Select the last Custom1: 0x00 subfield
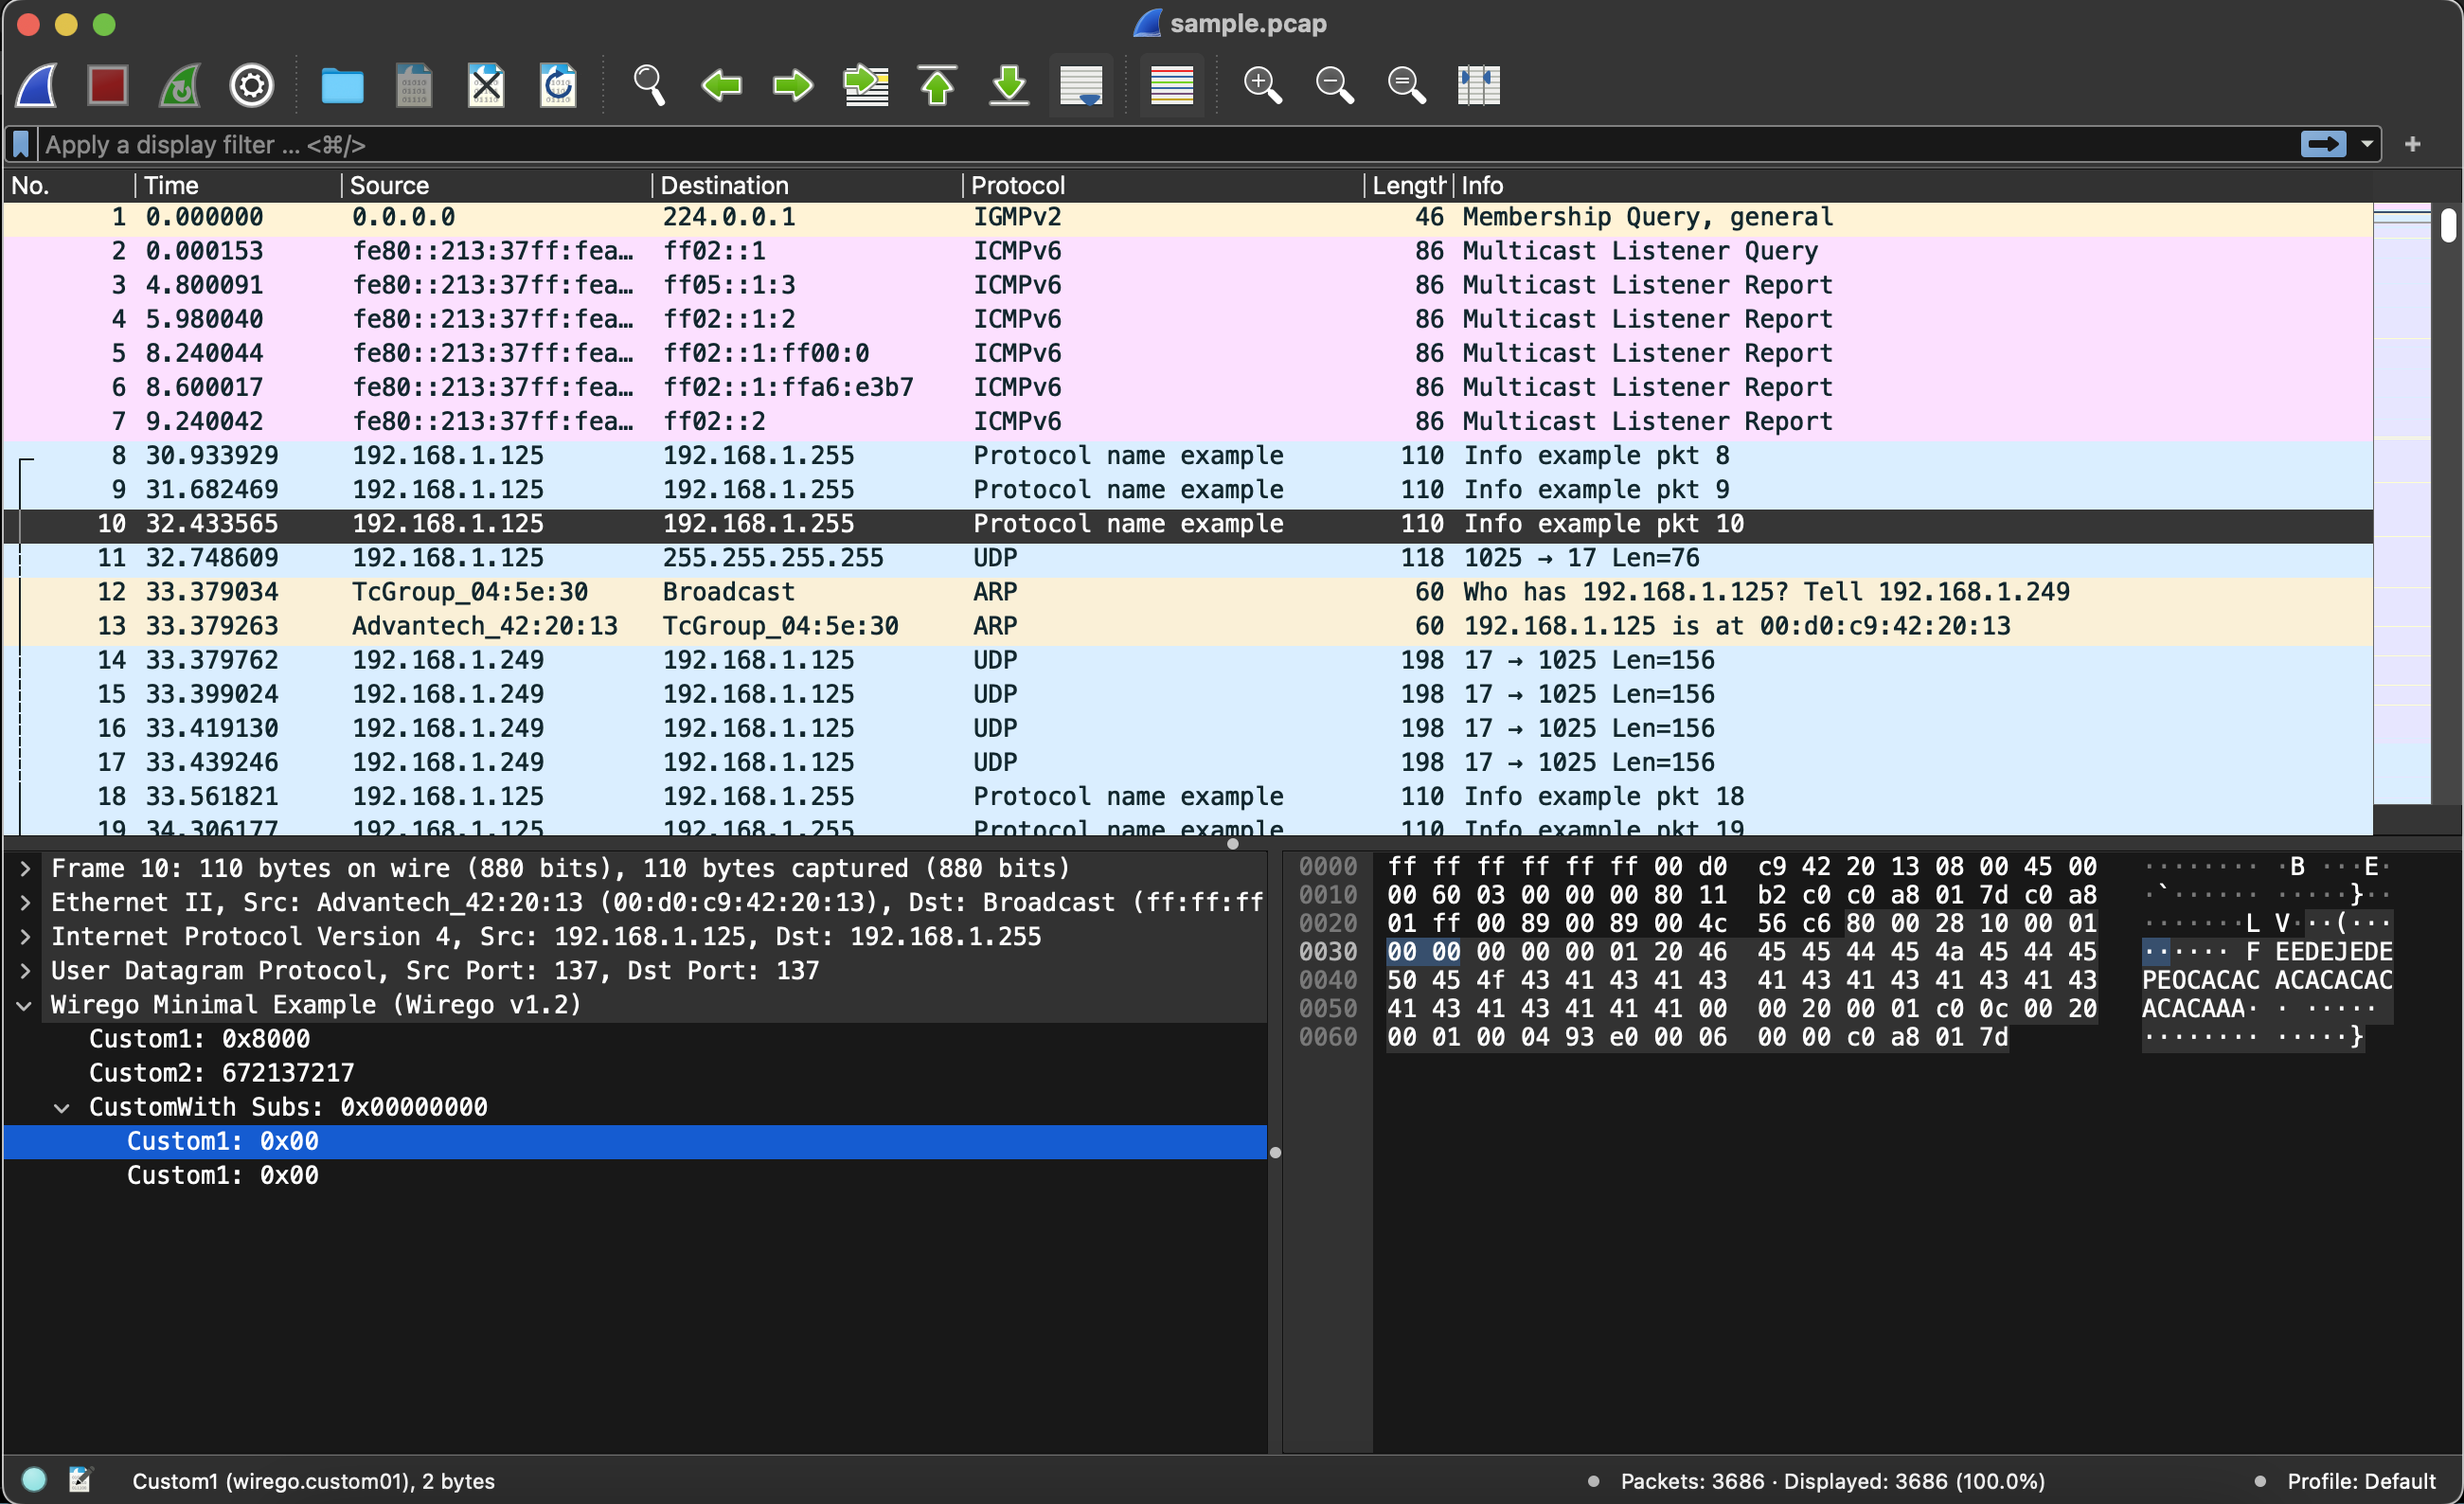The width and height of the screenshot is (2464, 1504). pyautogui.click(x=636, y=1176)
